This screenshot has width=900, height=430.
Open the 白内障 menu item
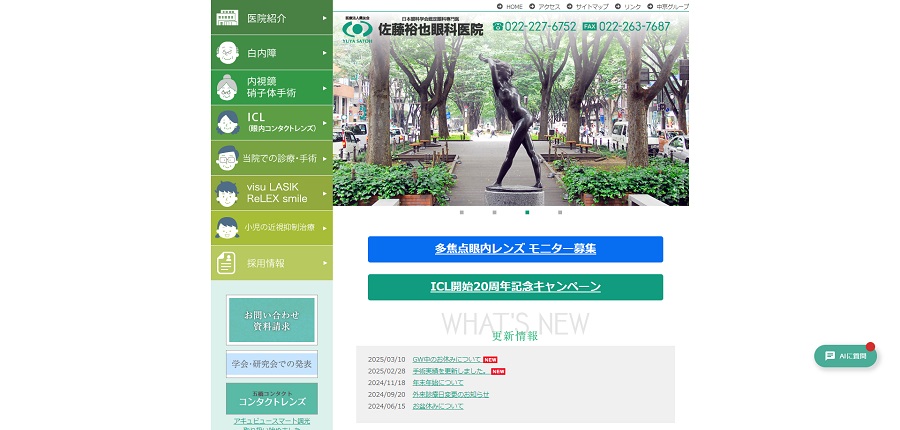[272, 52]
